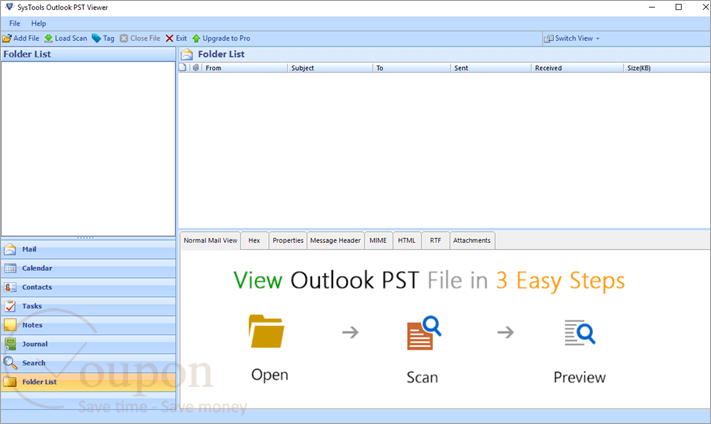Click the Load Scan toolbar button

click(x=65, y=39)
